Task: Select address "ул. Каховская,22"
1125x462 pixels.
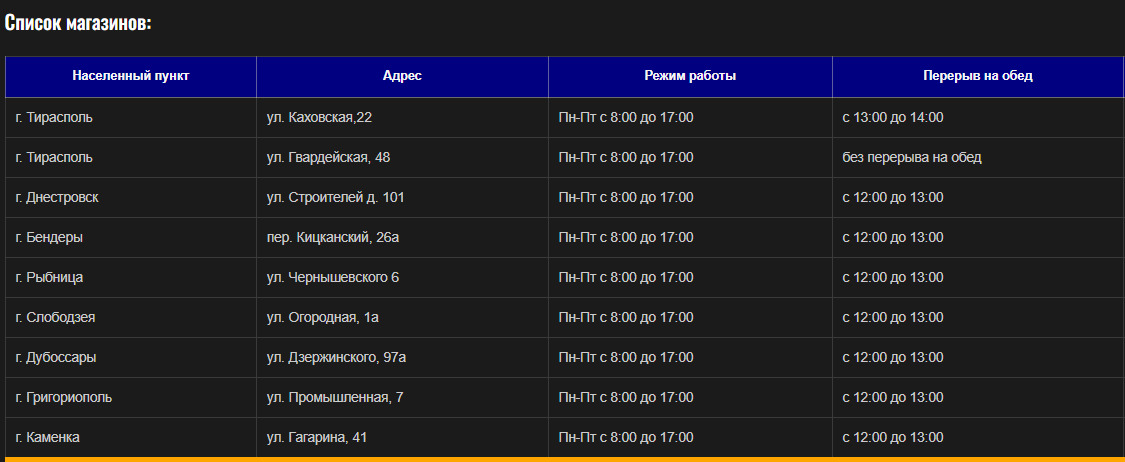Action: click(x=319, y=118)
